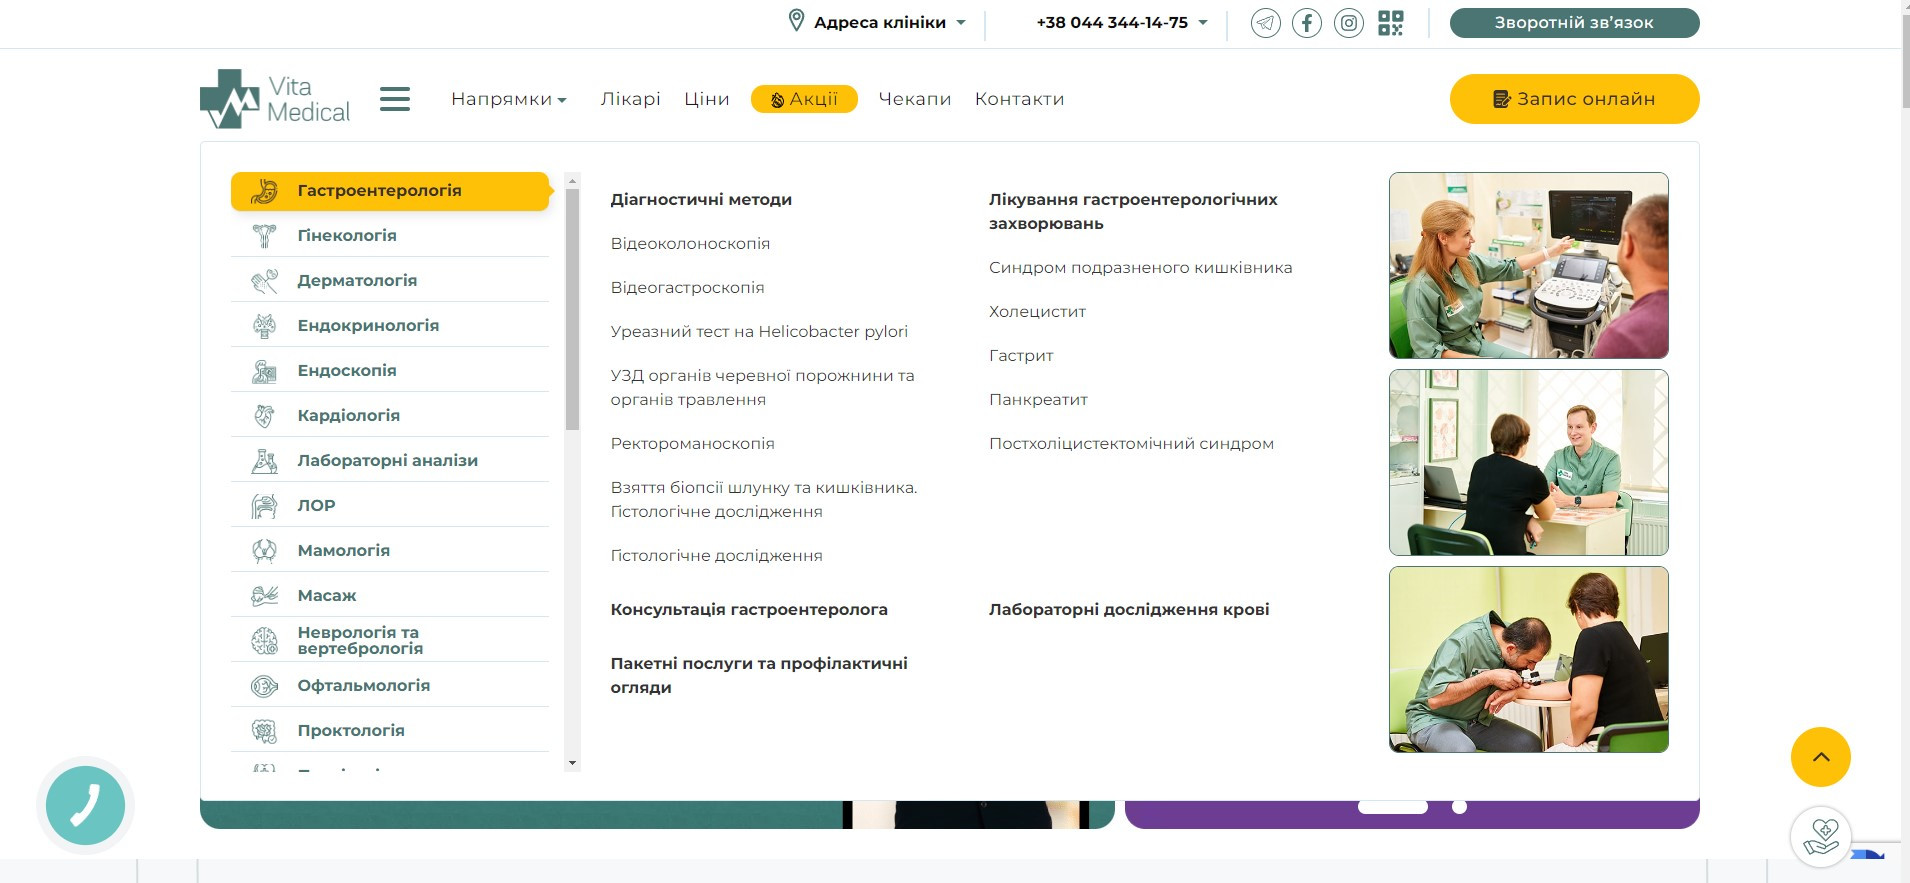Select Гінекологія in the directions list
This screenshot has height=883, width=1910.
click(346, 236)
